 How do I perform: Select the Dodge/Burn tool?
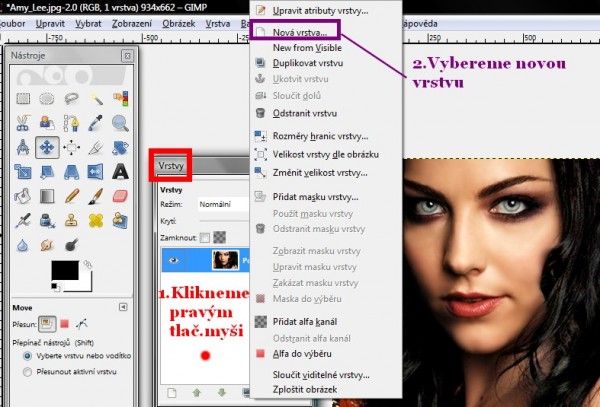coord(71,245)
